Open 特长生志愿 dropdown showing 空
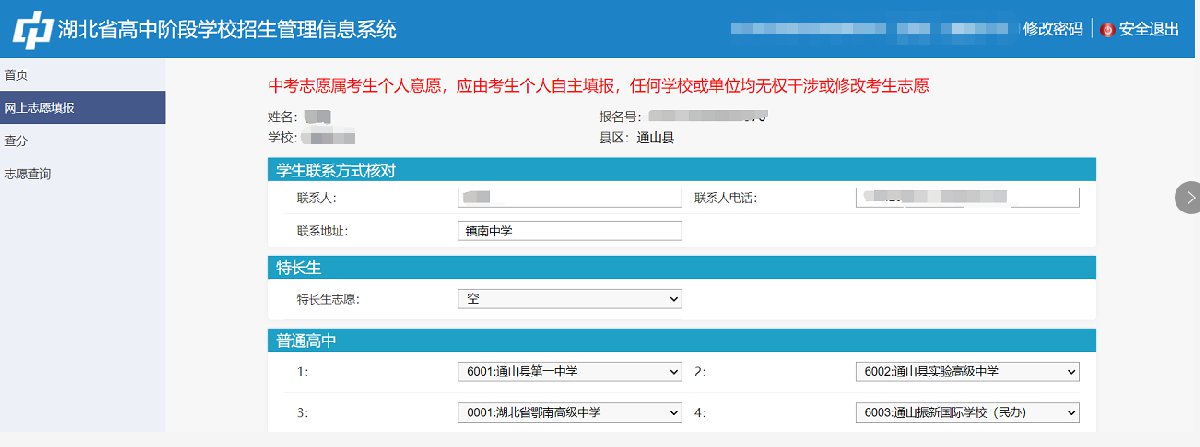The height and width of the screenshot is (447, 1200). click(x=569, y=299)
